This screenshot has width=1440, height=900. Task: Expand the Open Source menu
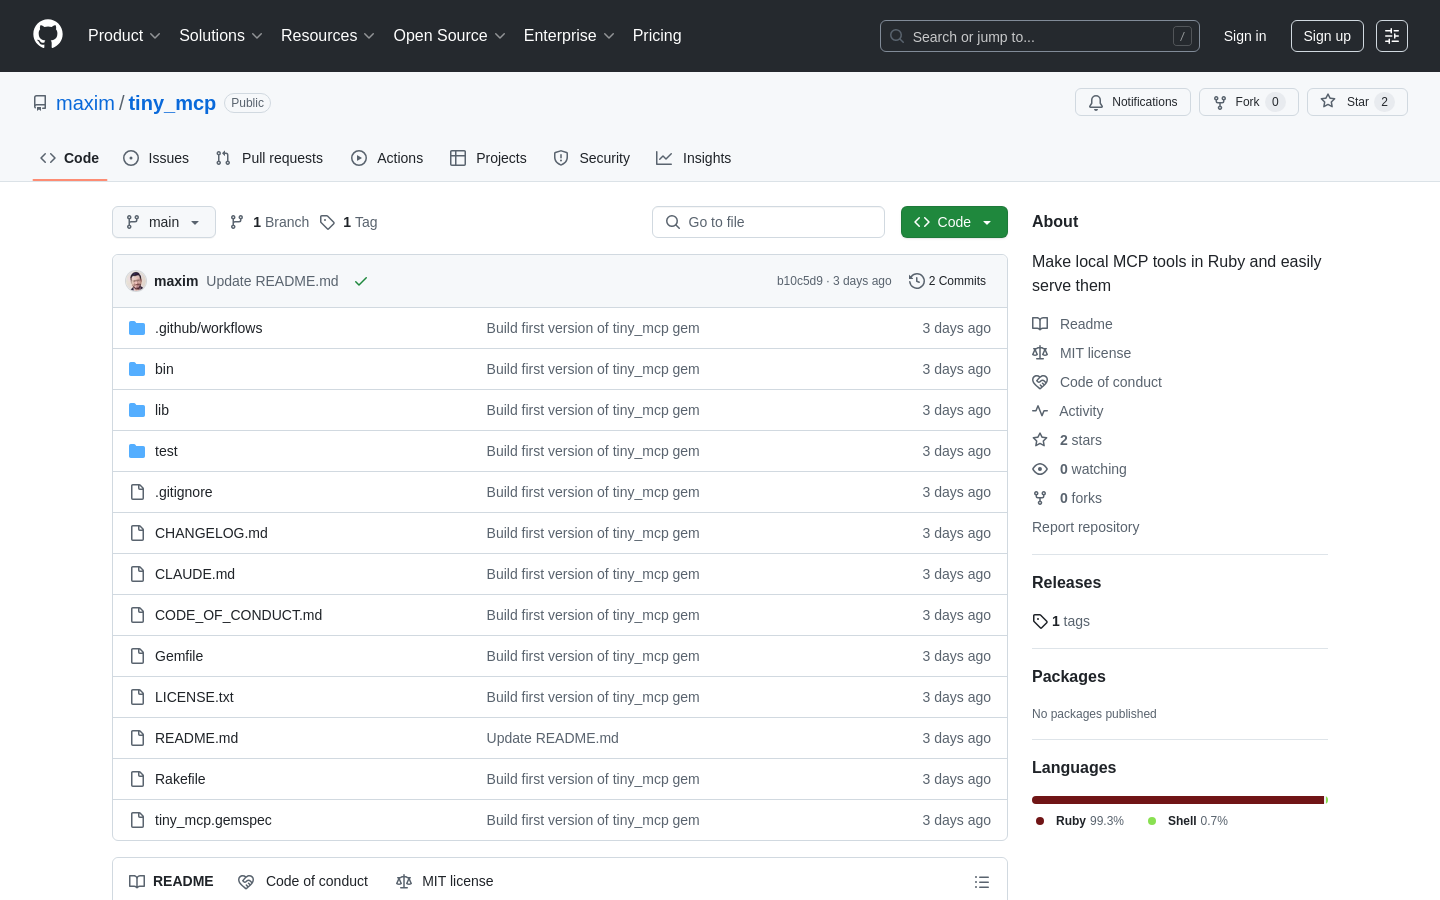point(449,35)
